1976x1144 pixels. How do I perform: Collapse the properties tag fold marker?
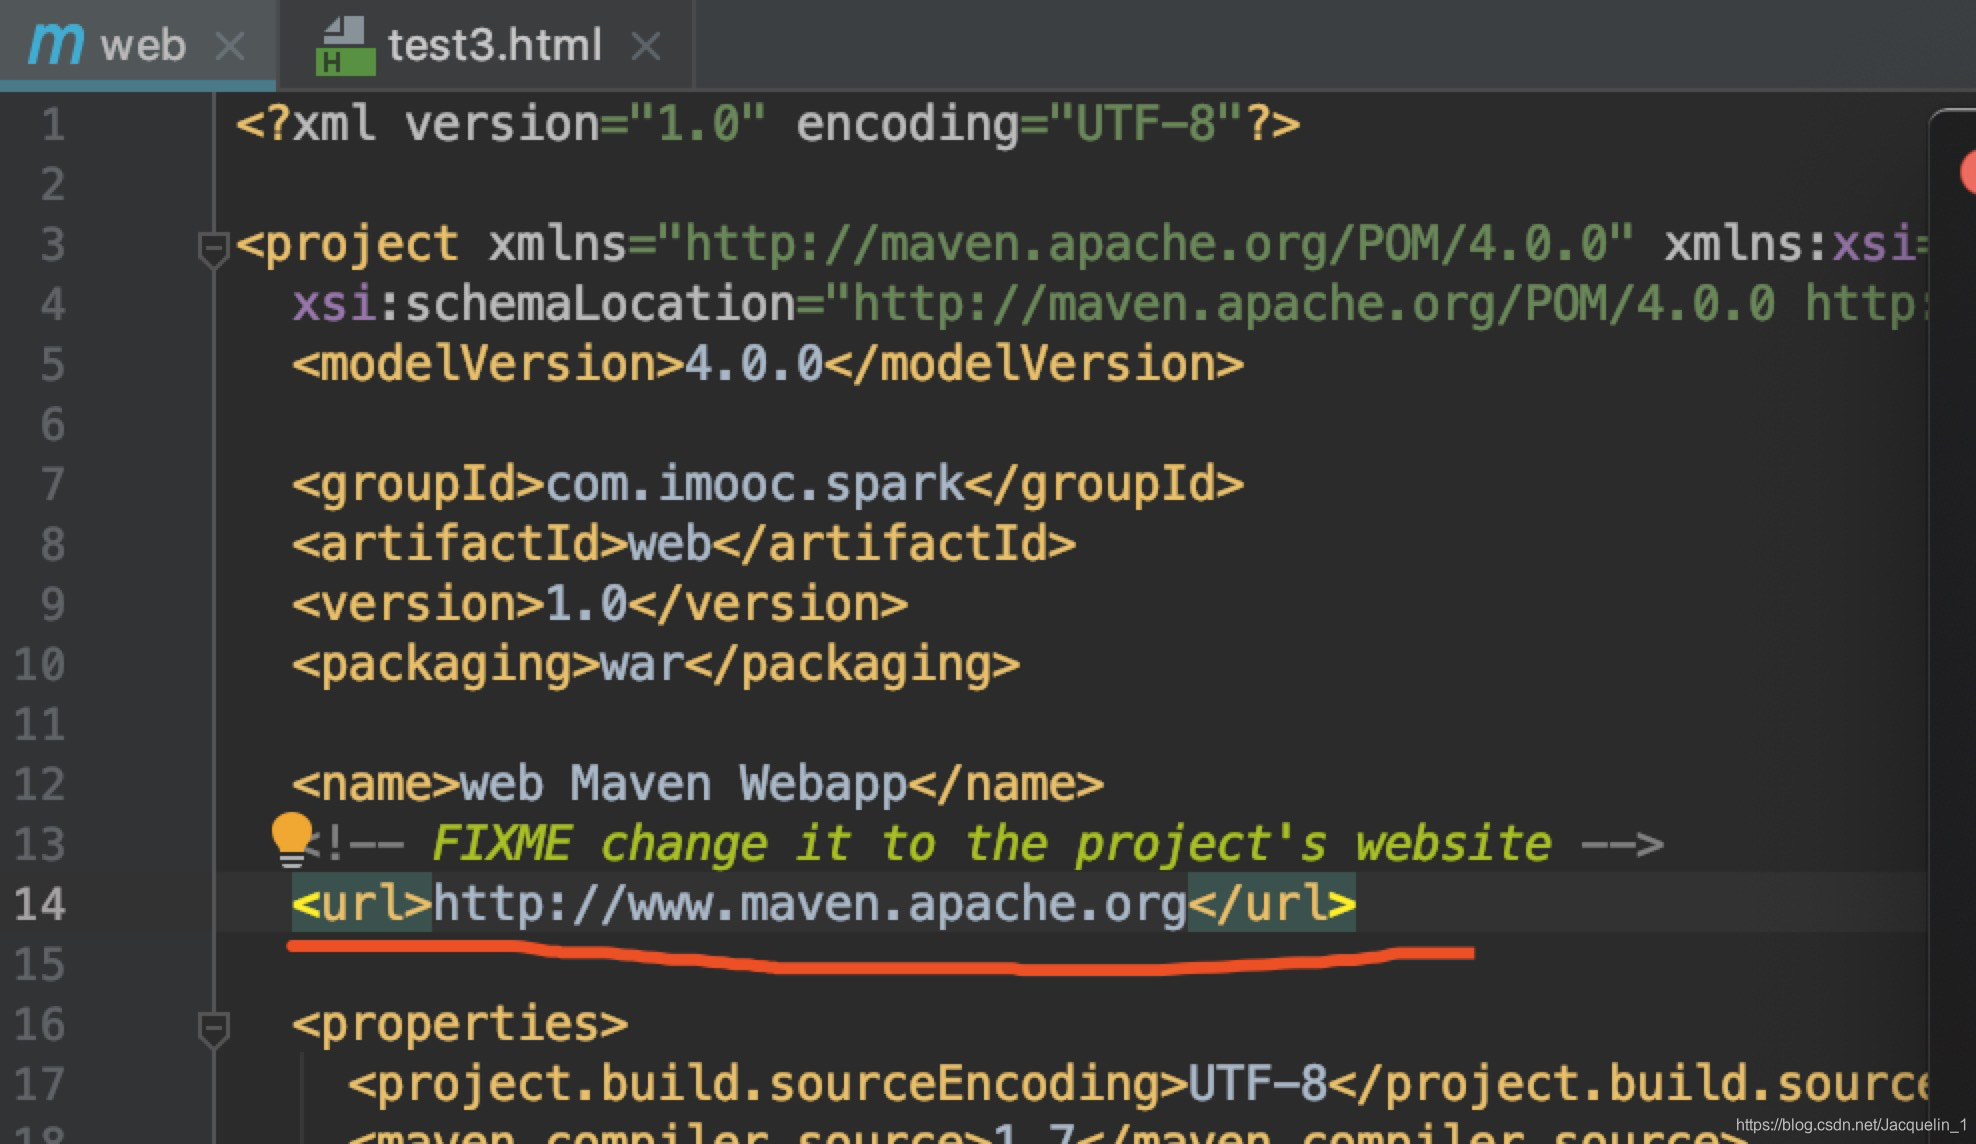pyautogui.click(x=213, y=1030)
